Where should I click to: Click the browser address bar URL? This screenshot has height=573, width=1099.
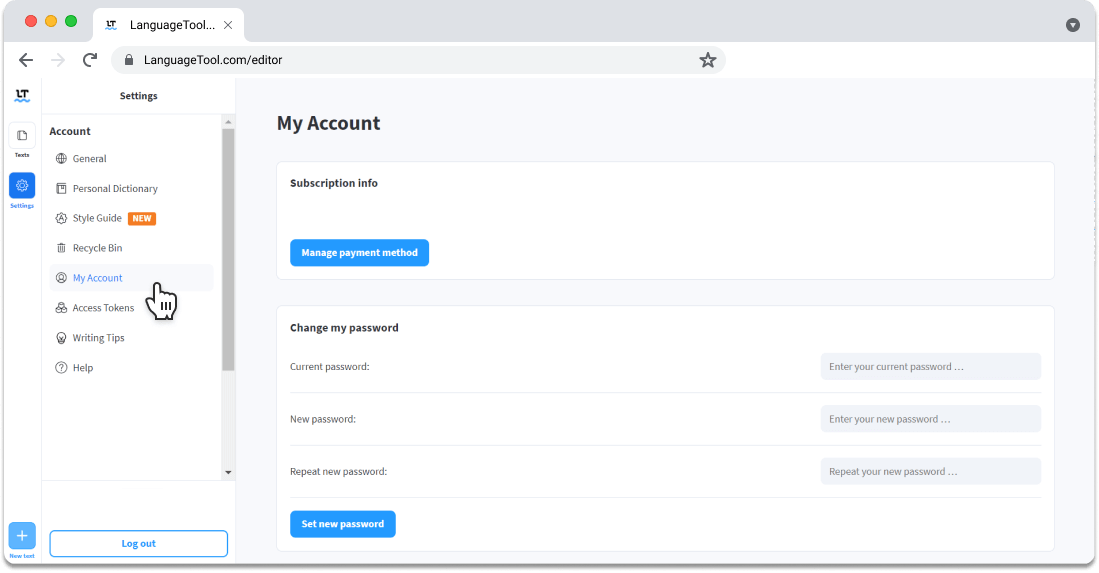(x=213, y=60)
